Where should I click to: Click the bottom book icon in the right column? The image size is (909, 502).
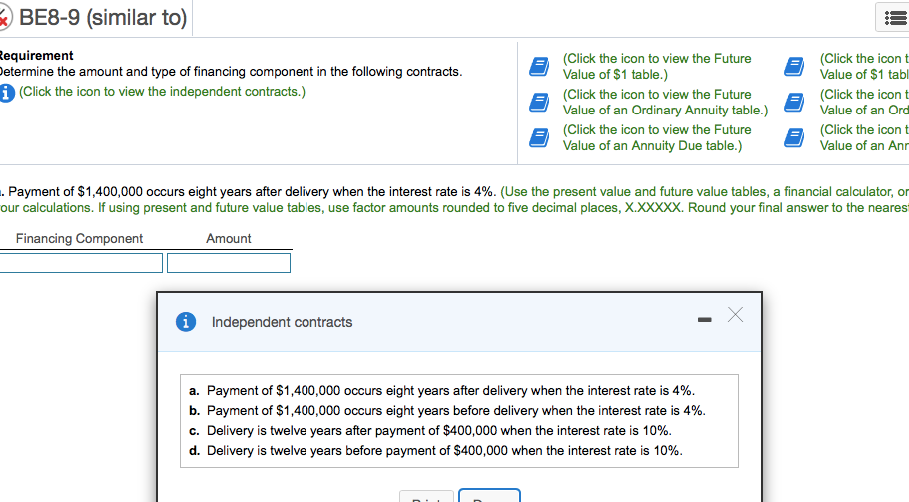click(x=795, y=137)
